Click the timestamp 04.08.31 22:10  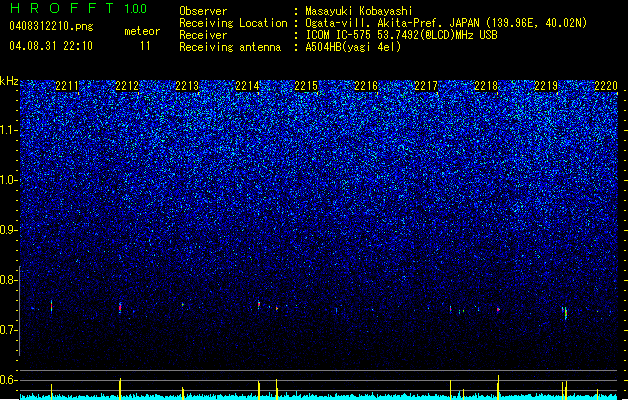click(51, 46)
